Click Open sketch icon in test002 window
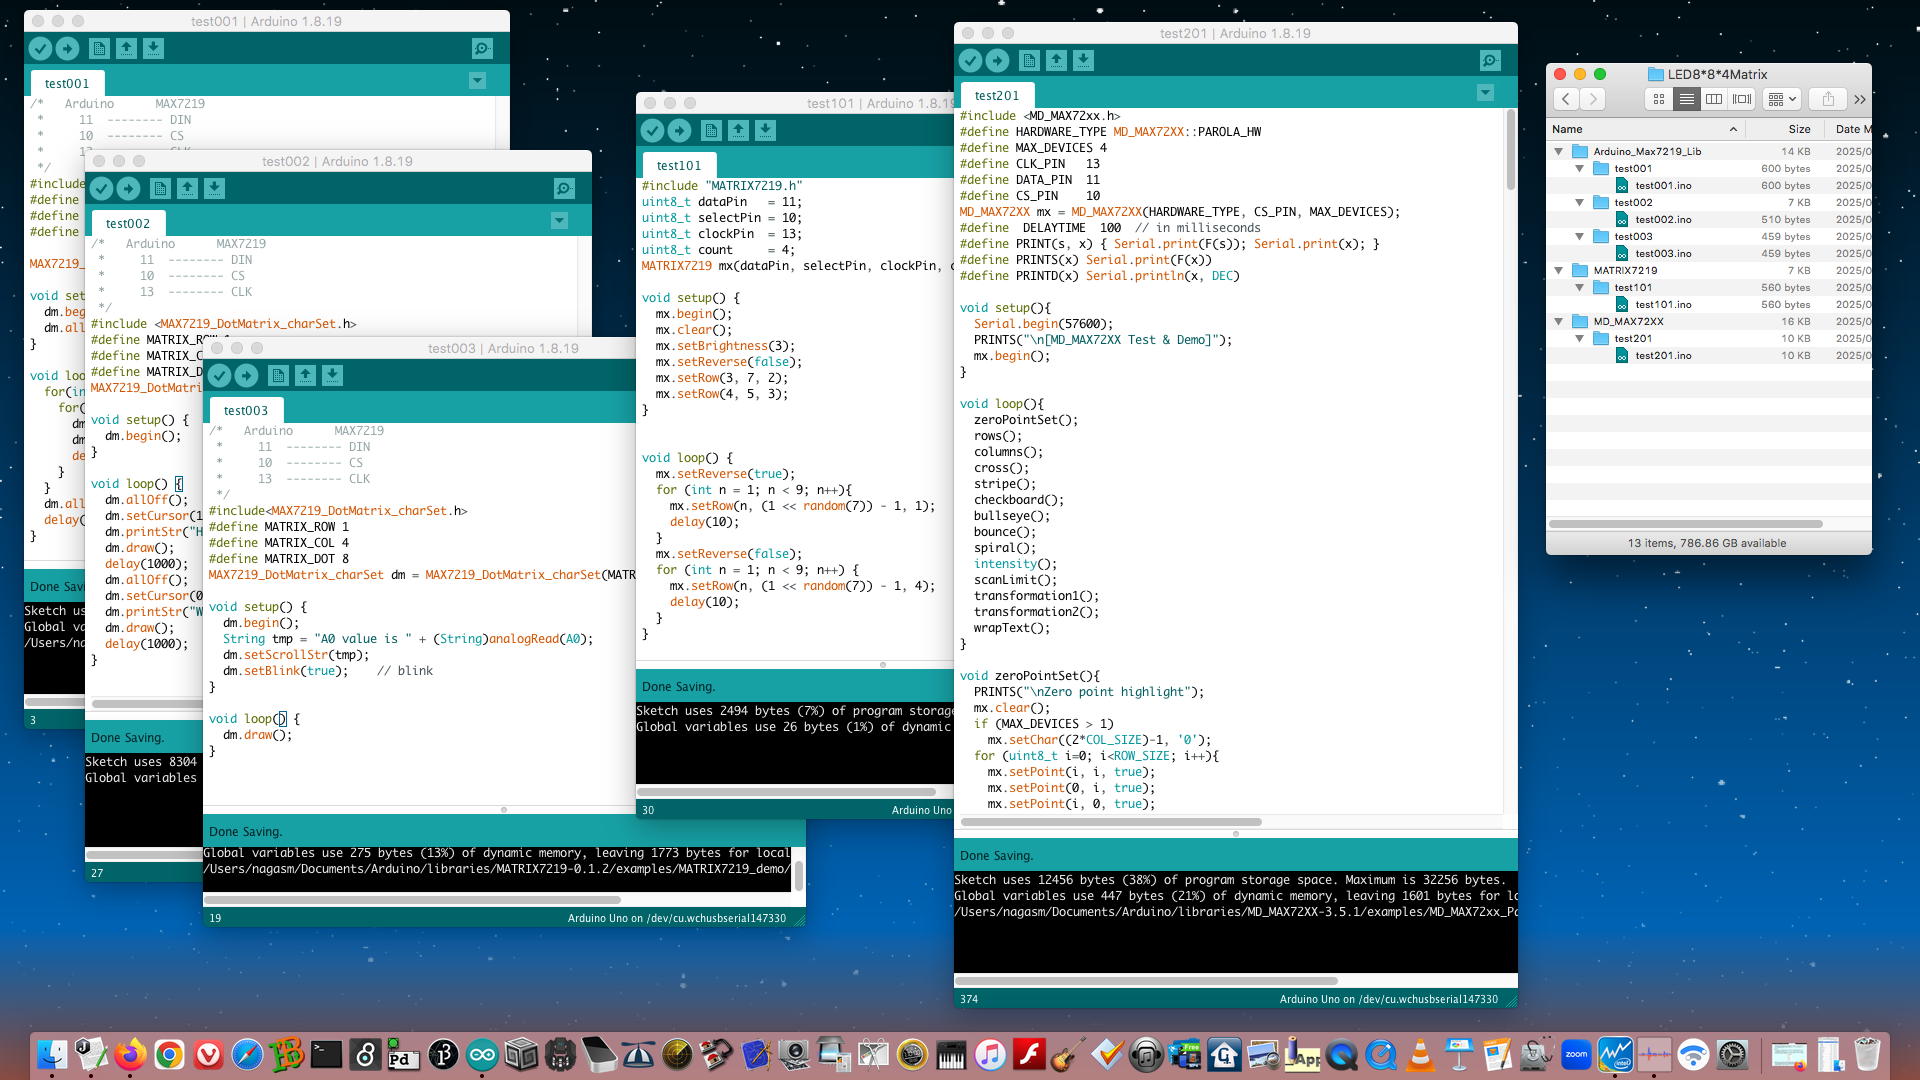 tap(187, 188)
